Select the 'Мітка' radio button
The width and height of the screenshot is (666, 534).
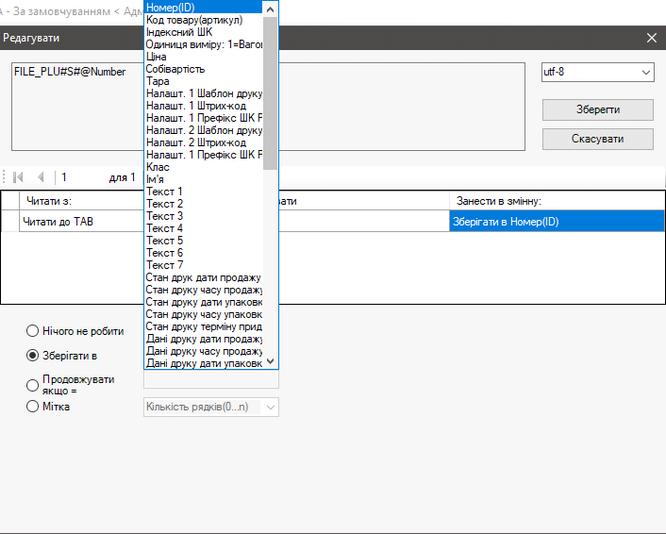click(x=33, y=407)
